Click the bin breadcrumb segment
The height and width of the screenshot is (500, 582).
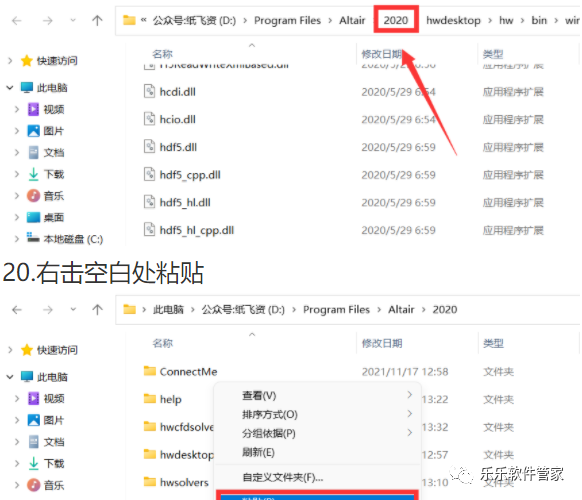click(x=539, y=20)
